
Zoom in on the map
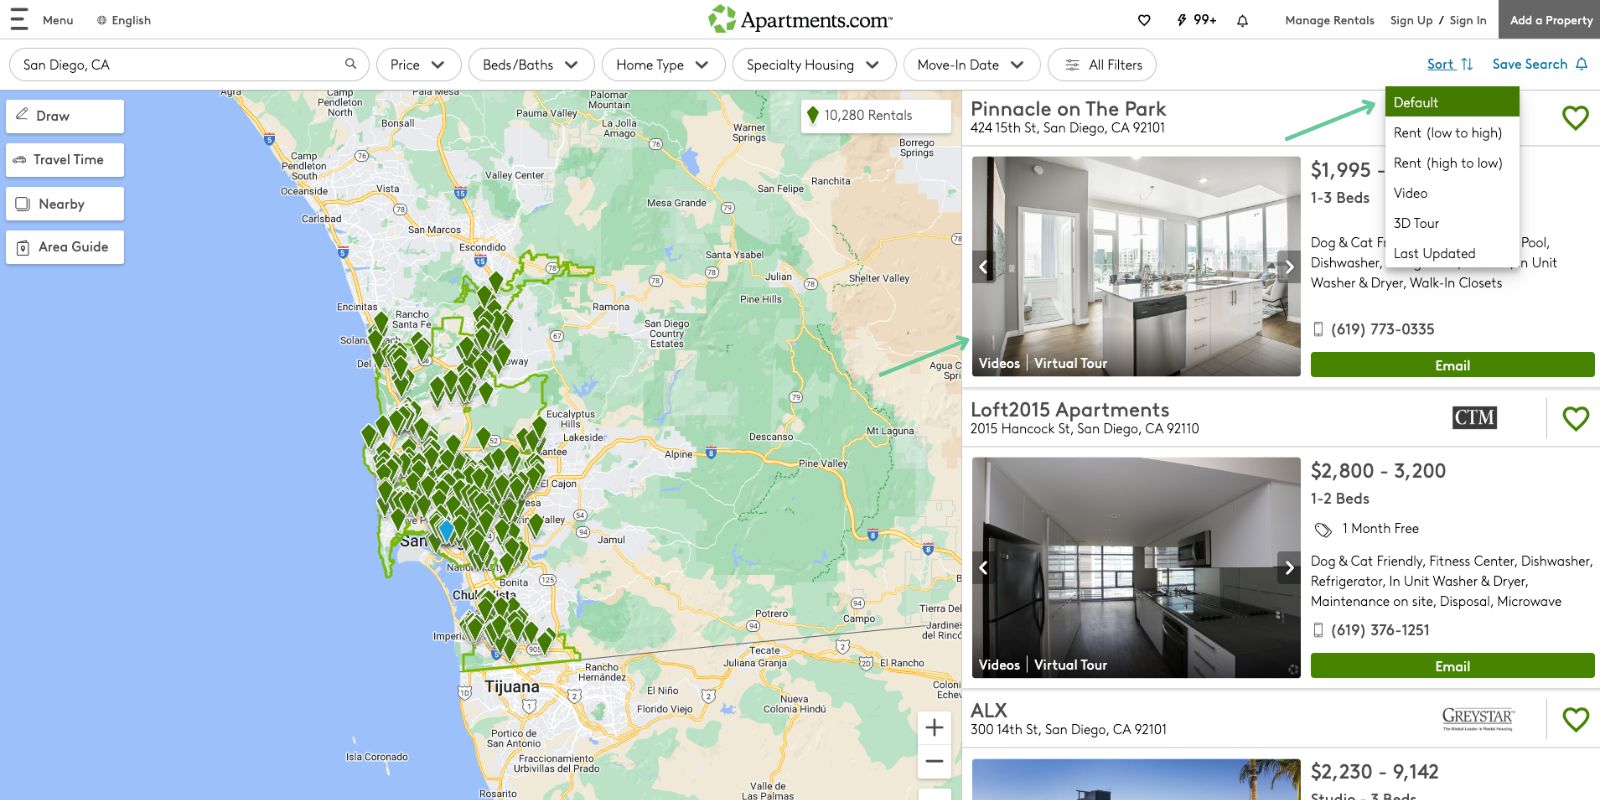[934, 727]
